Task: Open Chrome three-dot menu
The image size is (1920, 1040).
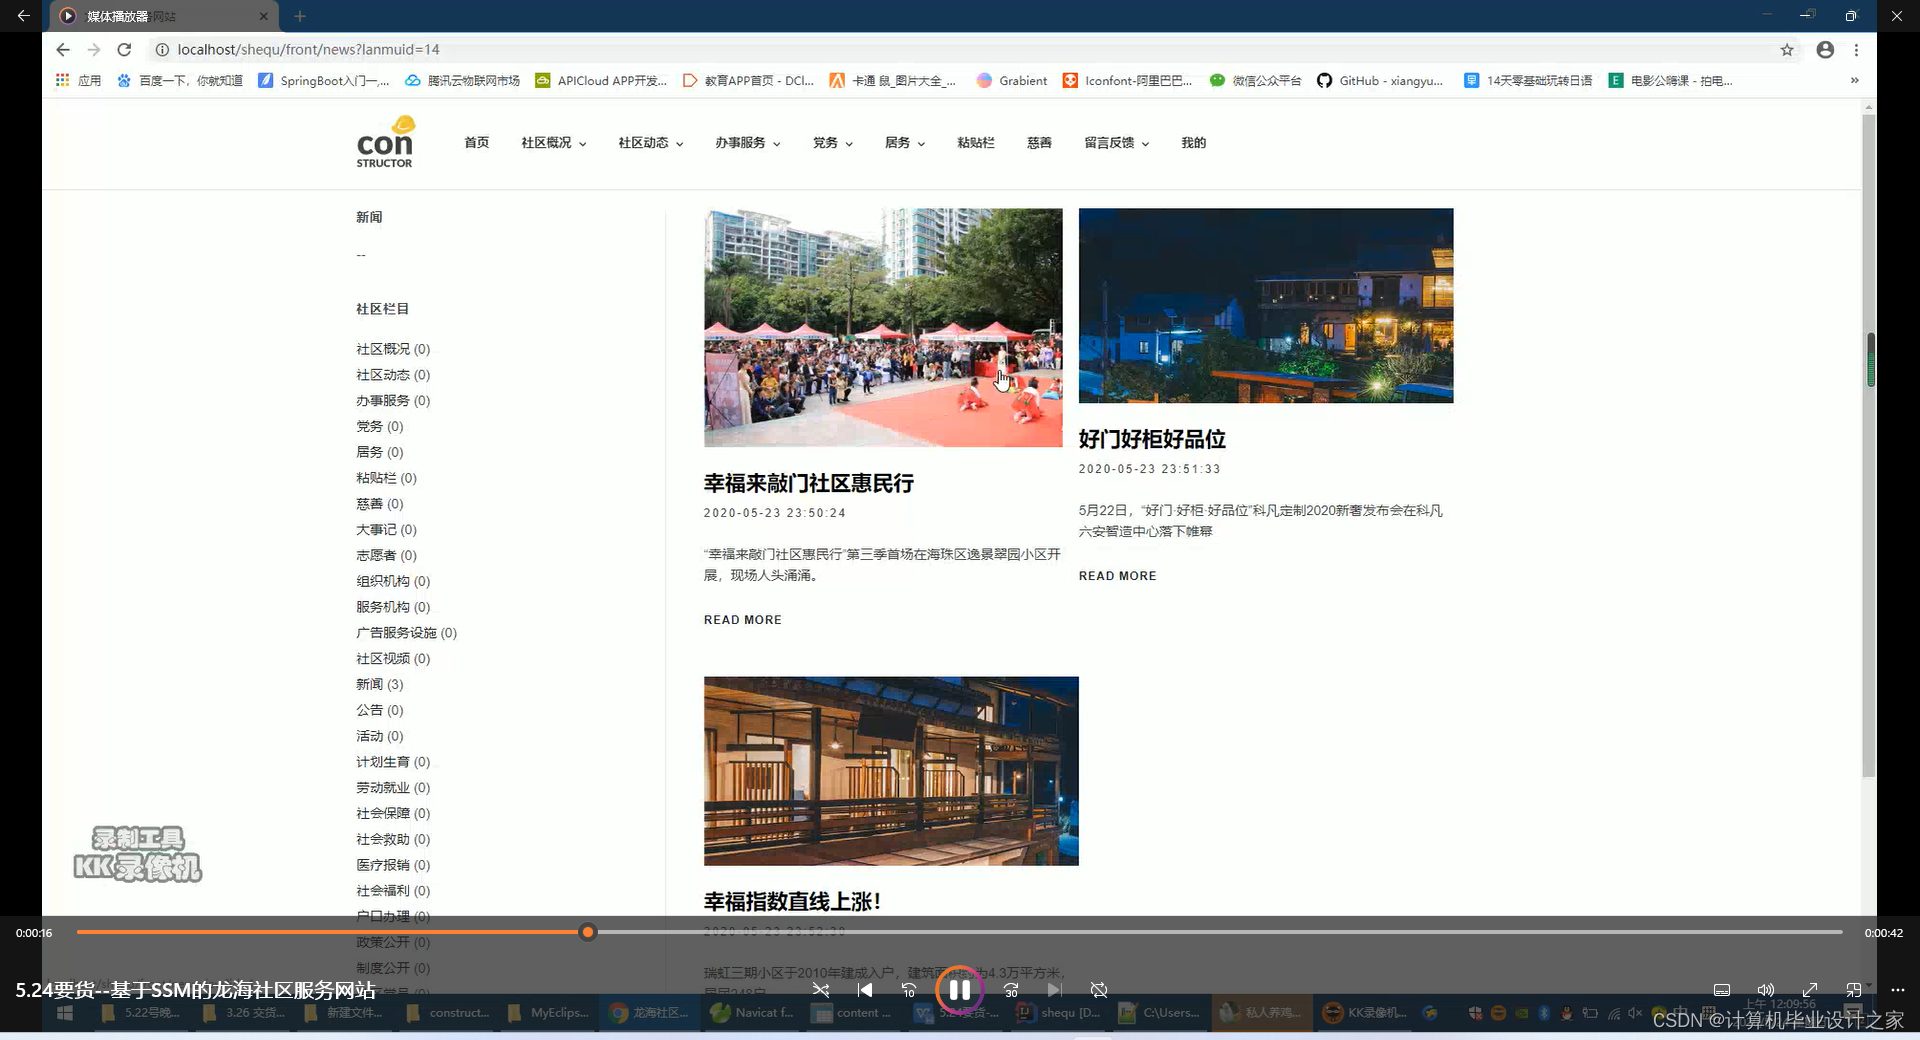Action: click(1856, 49)
